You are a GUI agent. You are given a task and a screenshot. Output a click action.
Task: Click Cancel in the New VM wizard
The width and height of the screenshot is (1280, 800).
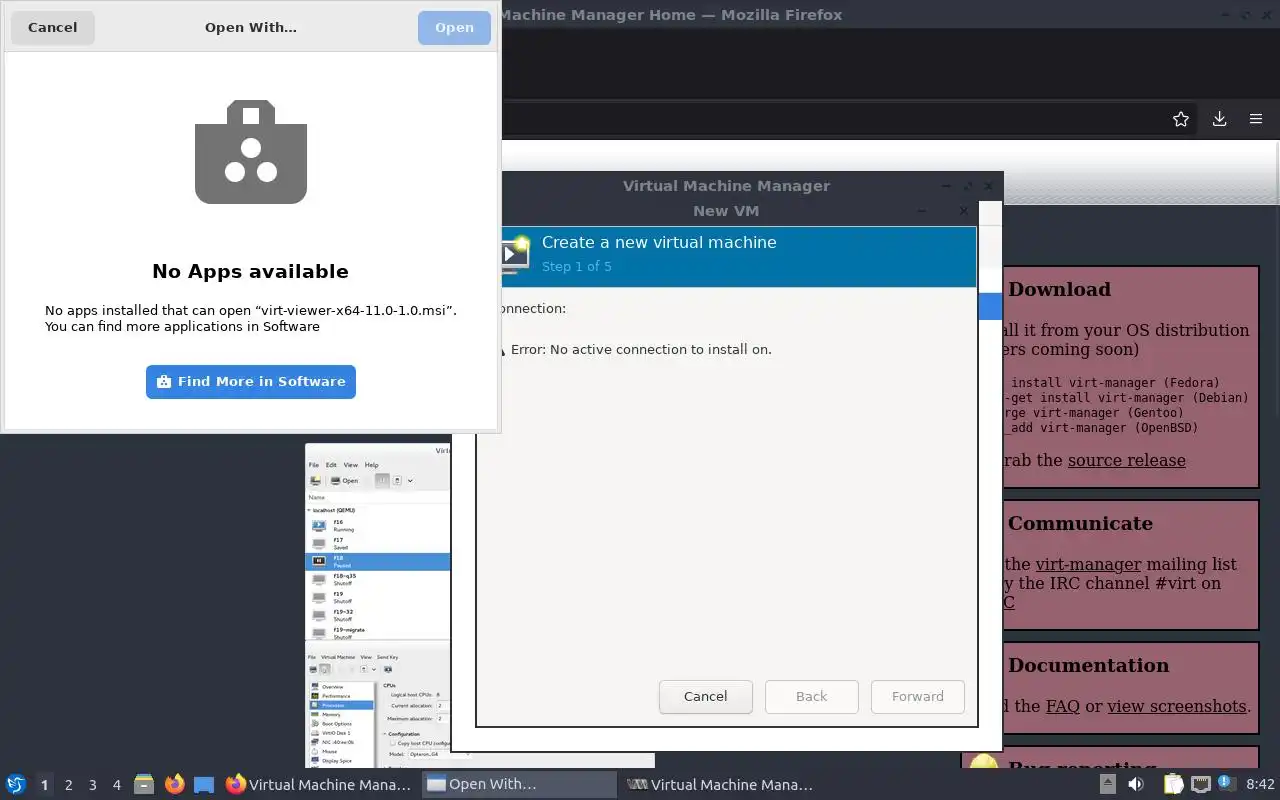[x=705, y=696]
